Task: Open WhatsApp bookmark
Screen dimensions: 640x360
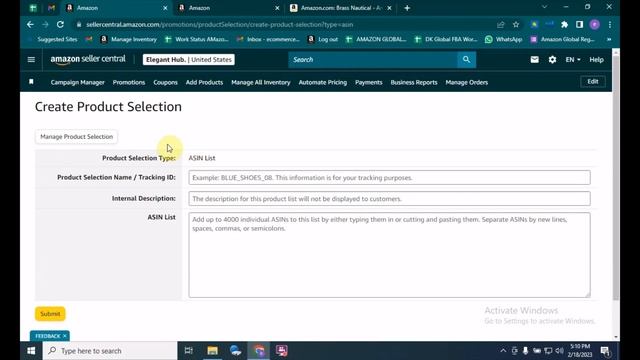Action: [x=504, y=39]
